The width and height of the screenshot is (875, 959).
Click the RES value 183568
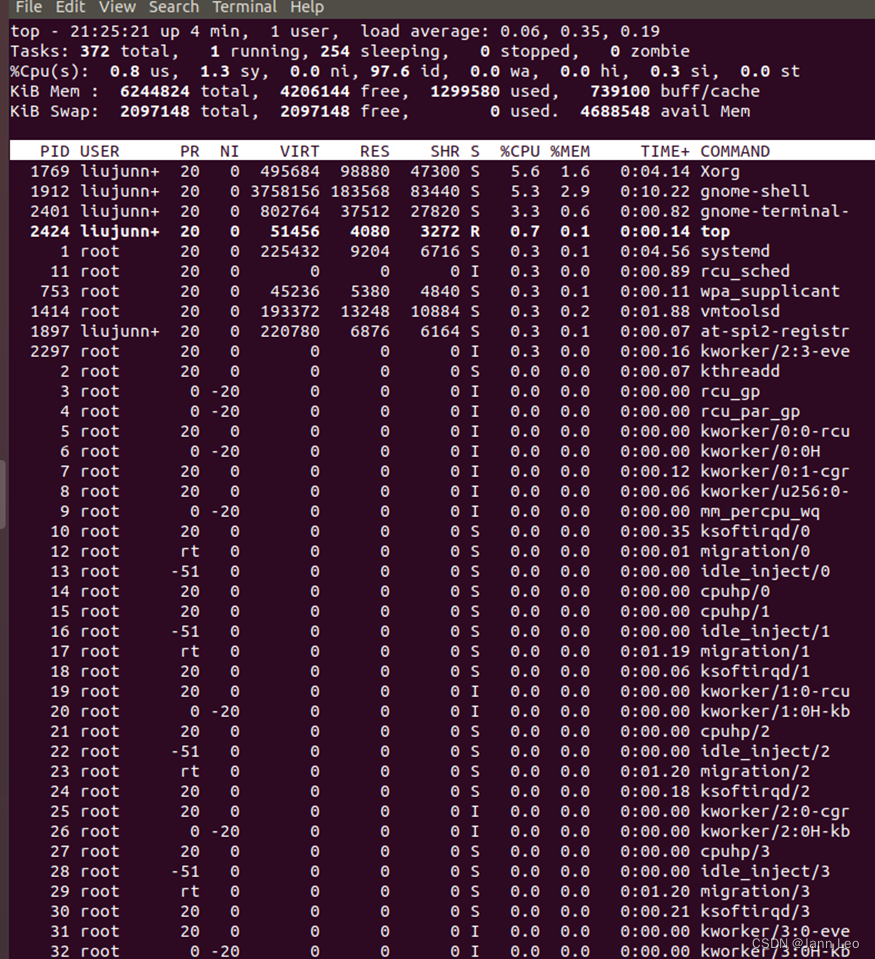coord(360,191)
